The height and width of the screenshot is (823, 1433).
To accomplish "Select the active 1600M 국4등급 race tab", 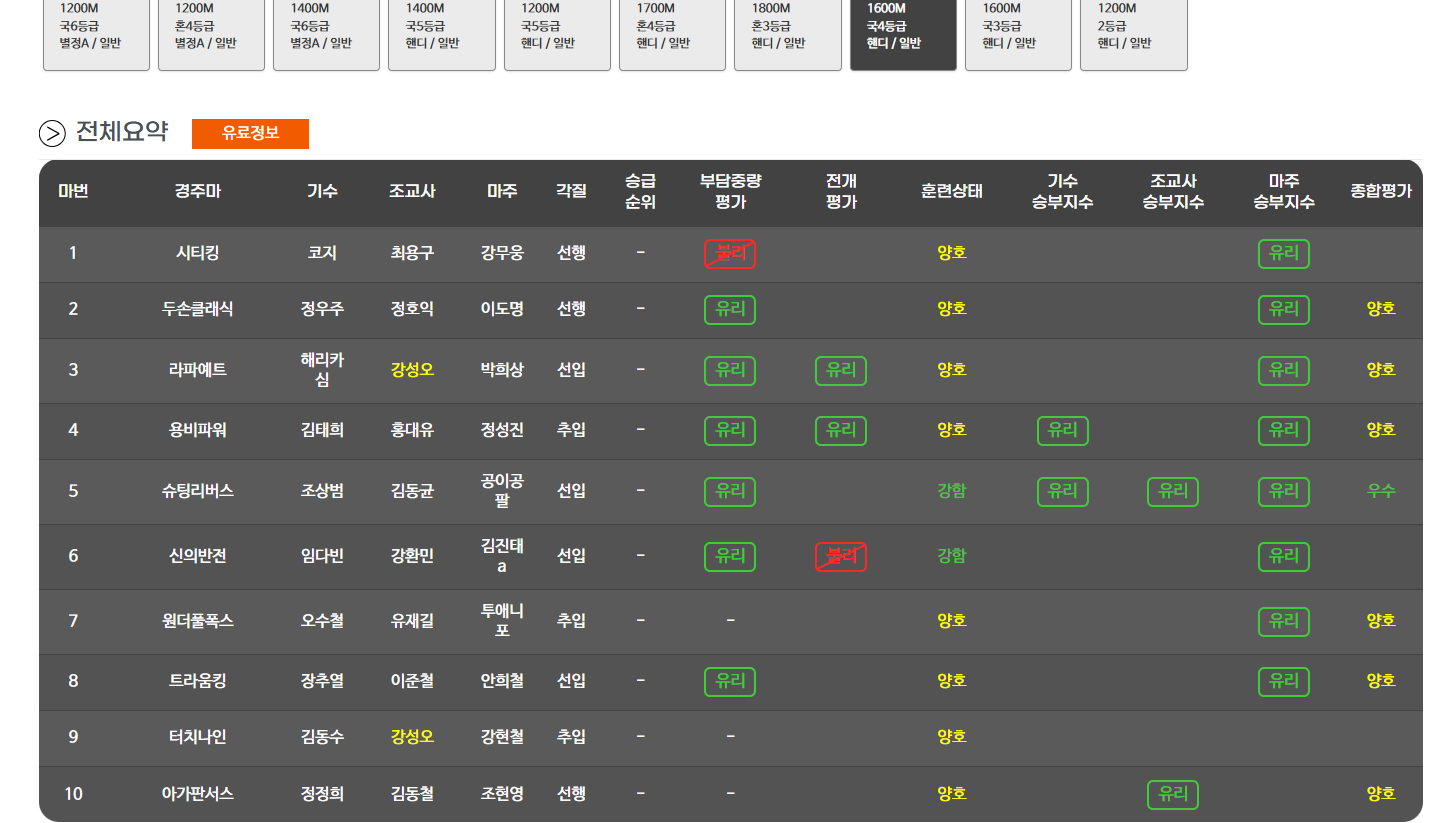I will 902,30.
